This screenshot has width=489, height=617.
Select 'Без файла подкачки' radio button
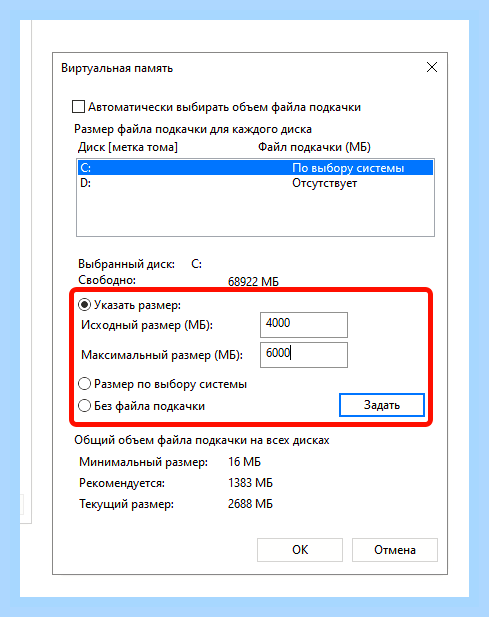[x=85, y=405]
